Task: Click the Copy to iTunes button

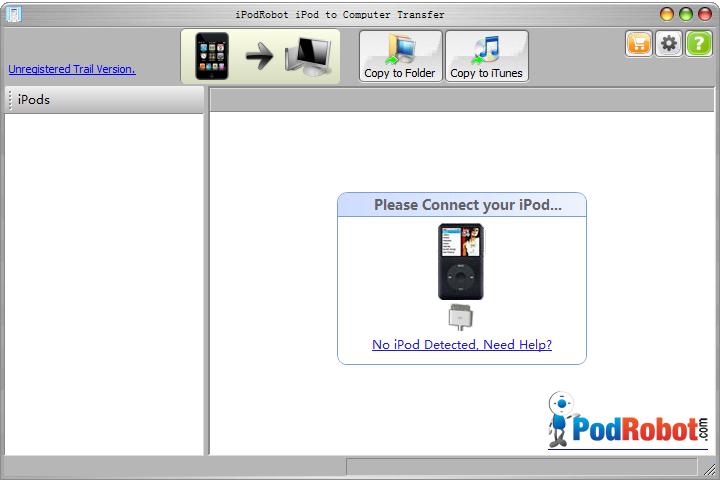Action: 486,56
